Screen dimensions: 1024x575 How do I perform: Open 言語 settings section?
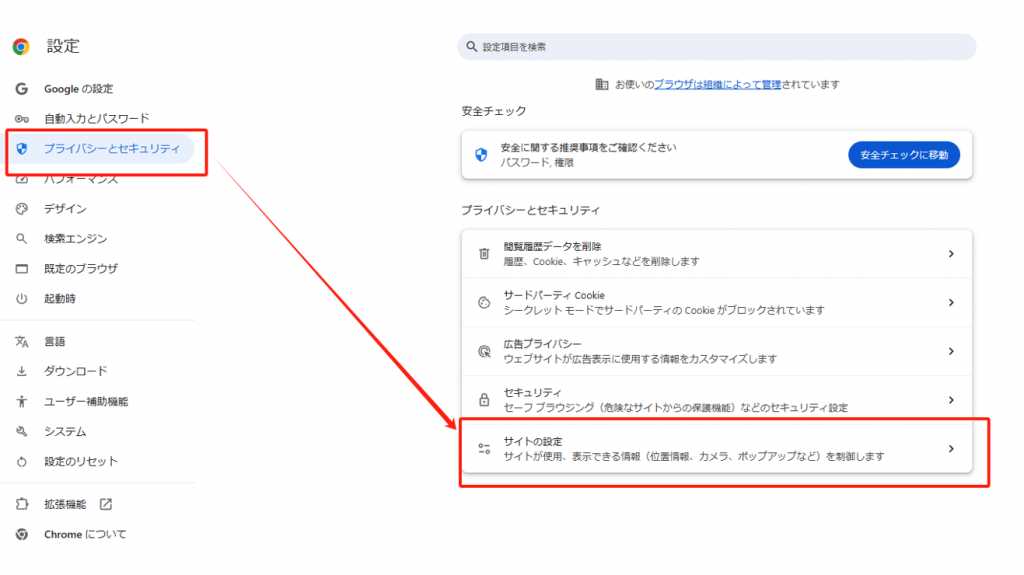54,342
